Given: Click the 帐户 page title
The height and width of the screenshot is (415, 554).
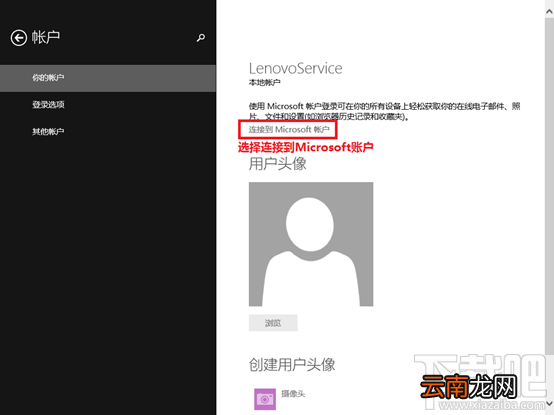Looking at the screenshot, I should [46, 37].
